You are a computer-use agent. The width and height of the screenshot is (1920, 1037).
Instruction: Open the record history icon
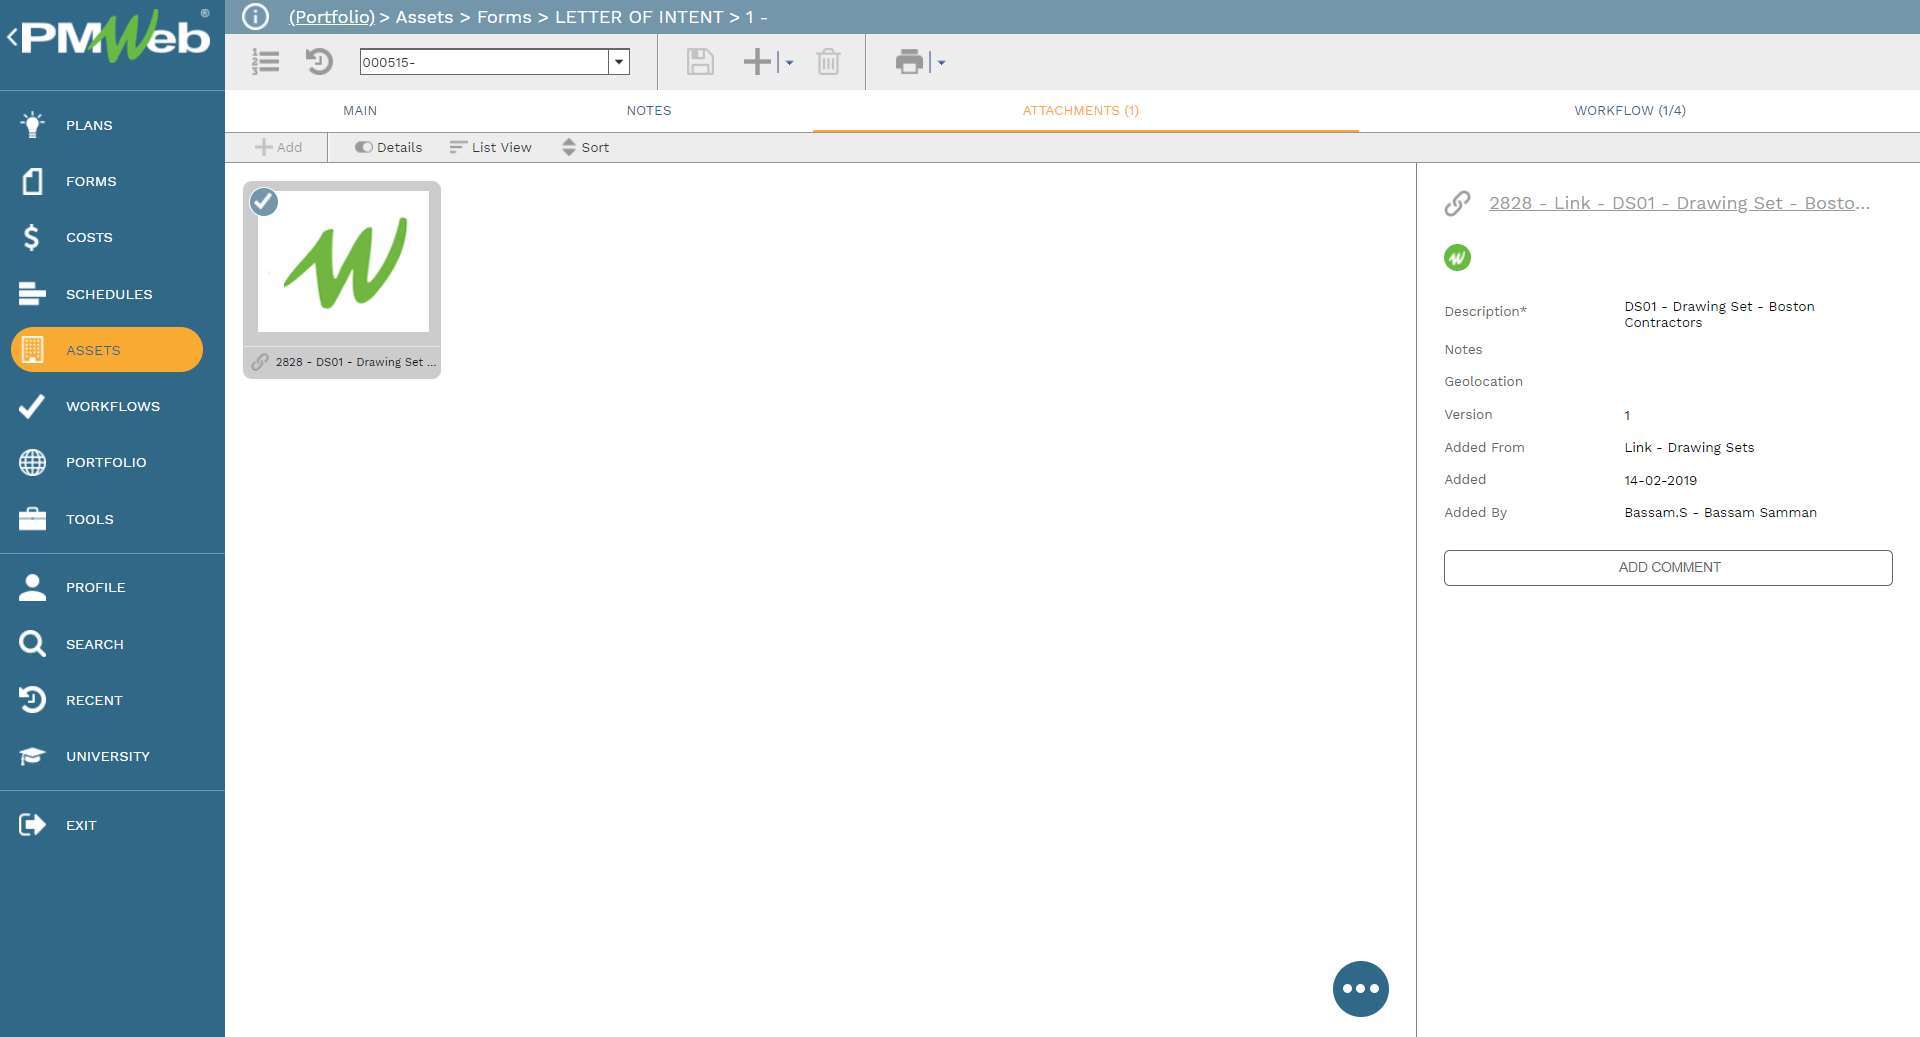319,62
